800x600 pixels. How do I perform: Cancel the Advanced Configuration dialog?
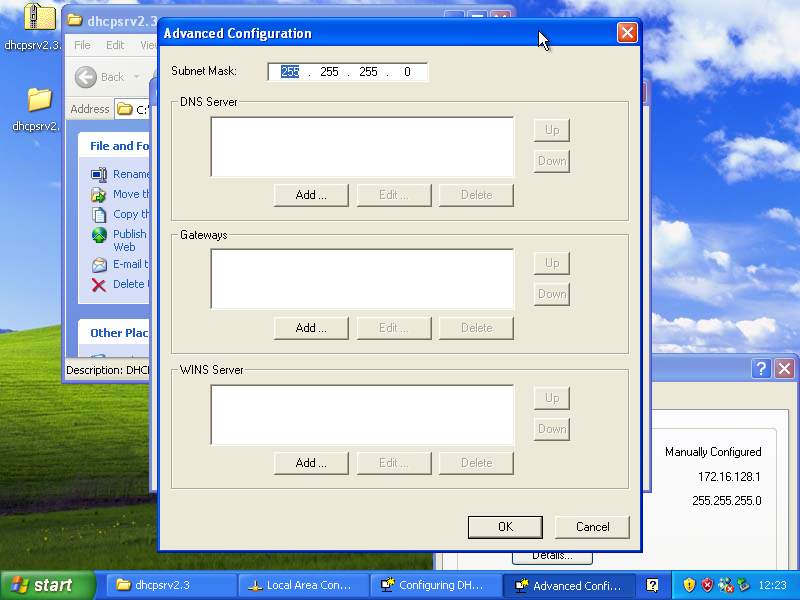click(592, 527)
